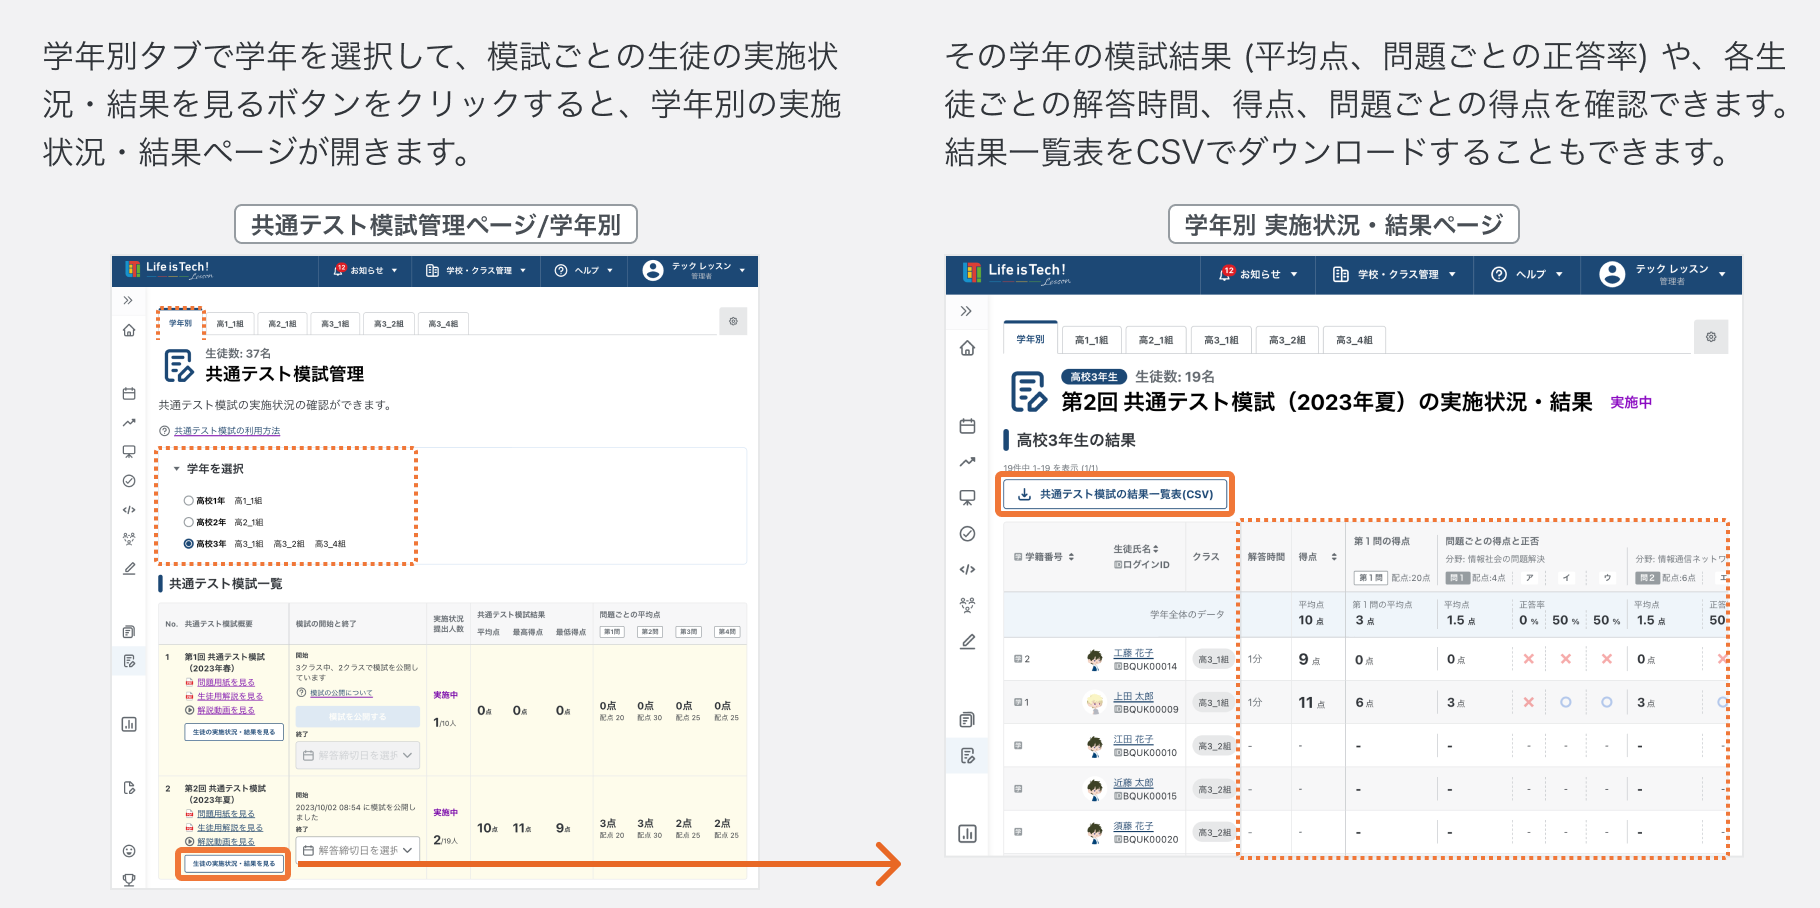
Task: Switch to 高3_2組 tab on results page
Action: point(1287,340)
